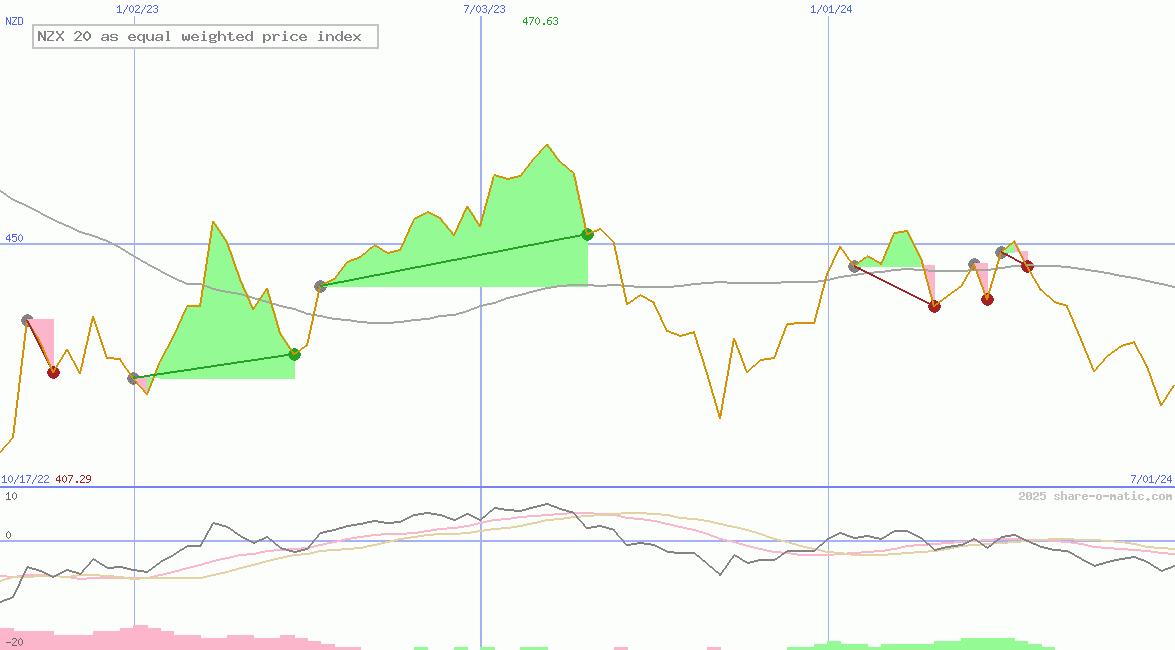Image resolution: width=1175 pixels, height=650 pixels.
Task: Click gray entry dot starting longest green trendline
Action: point(320,286)
